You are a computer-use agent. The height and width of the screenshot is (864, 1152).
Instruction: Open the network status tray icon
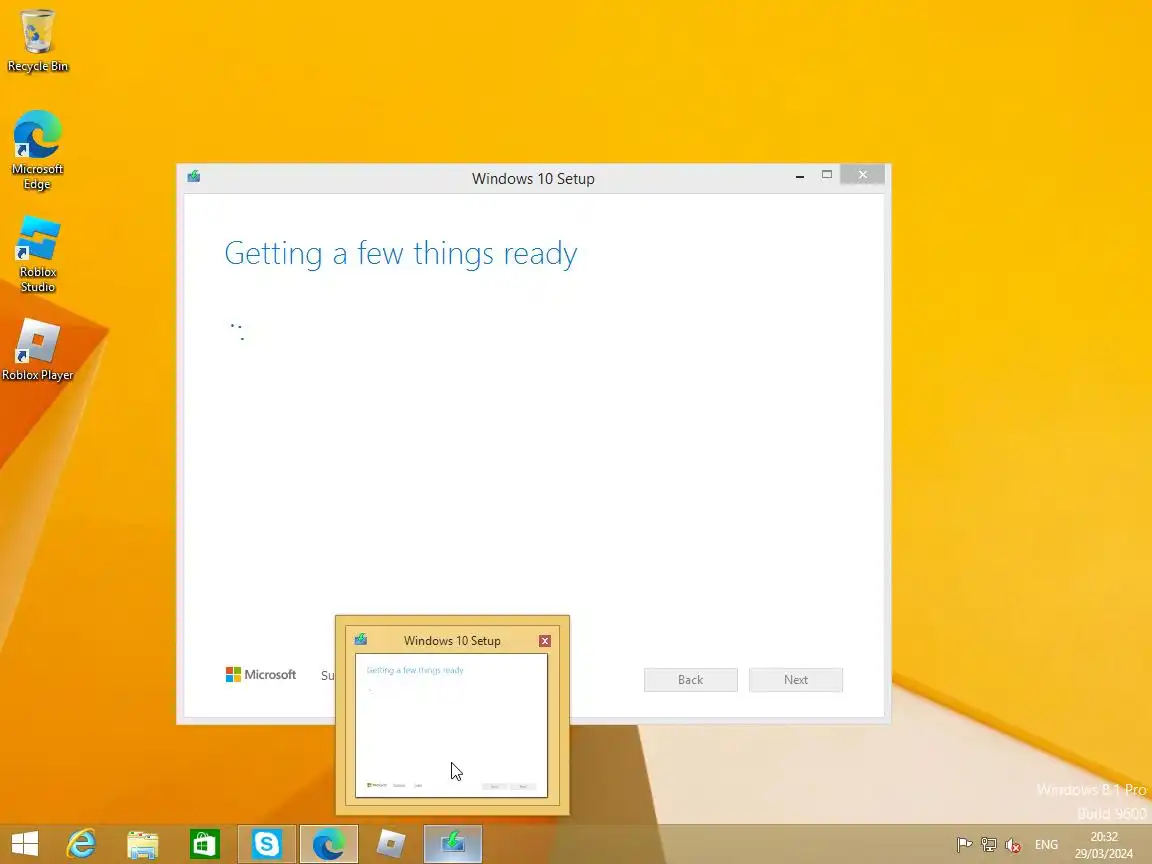click(989, 845)
